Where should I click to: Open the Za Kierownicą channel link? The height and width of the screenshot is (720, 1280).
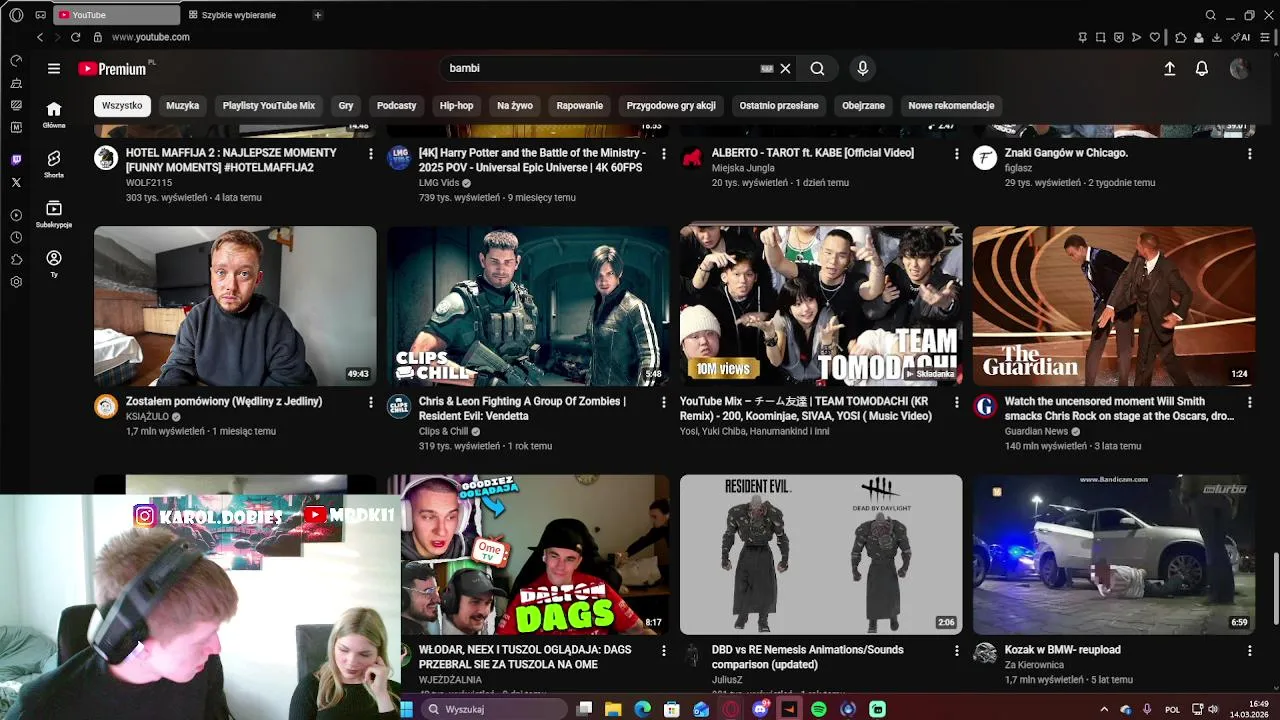1034,665
